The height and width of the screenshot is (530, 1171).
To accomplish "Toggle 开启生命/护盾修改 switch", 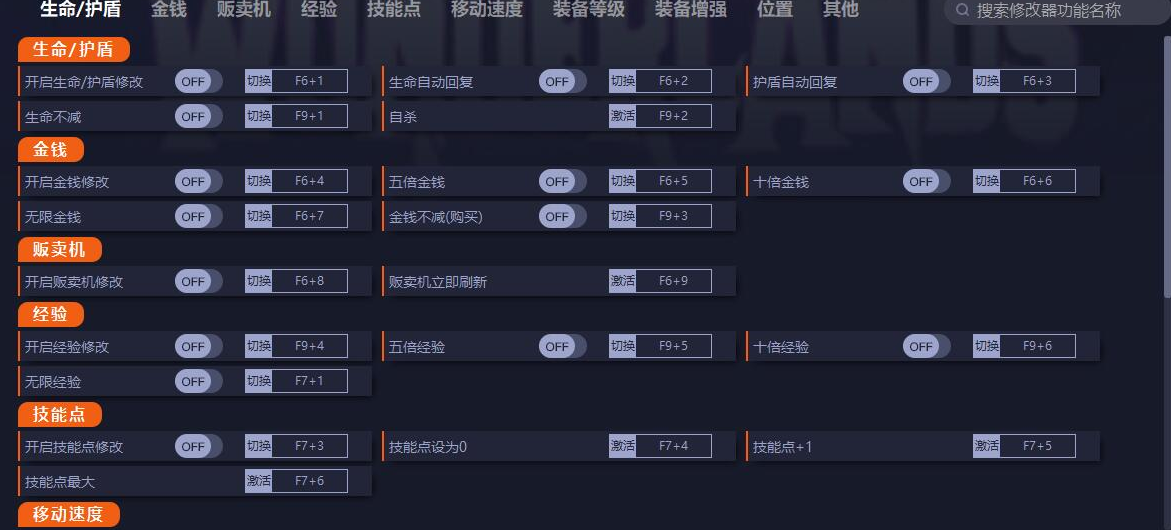I will coord(198,81).
